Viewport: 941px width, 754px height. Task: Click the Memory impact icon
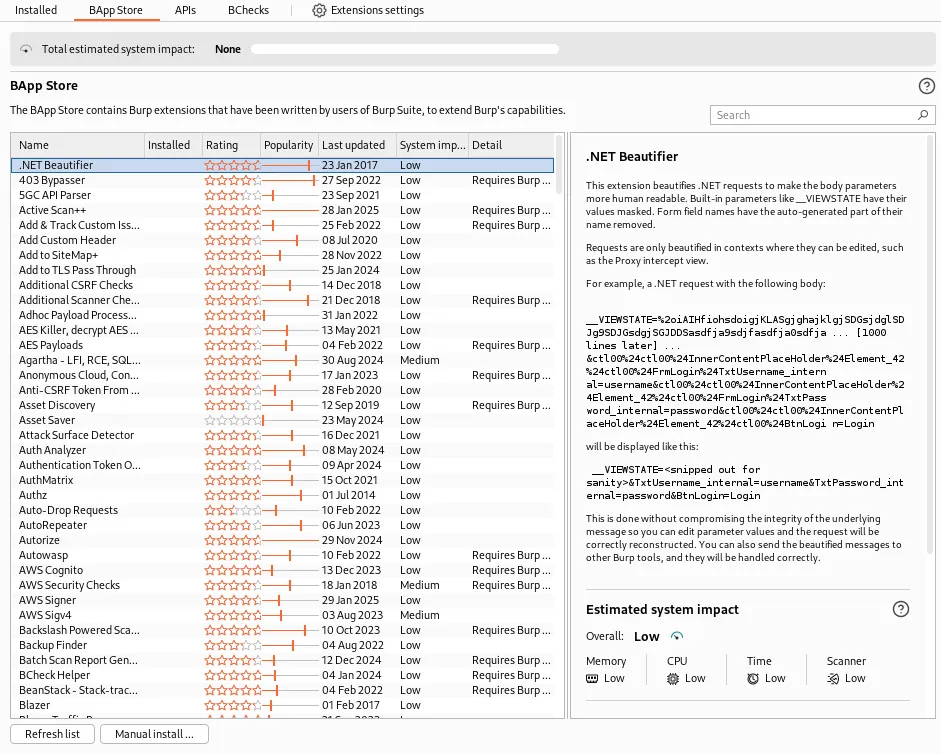click(592, 678)
